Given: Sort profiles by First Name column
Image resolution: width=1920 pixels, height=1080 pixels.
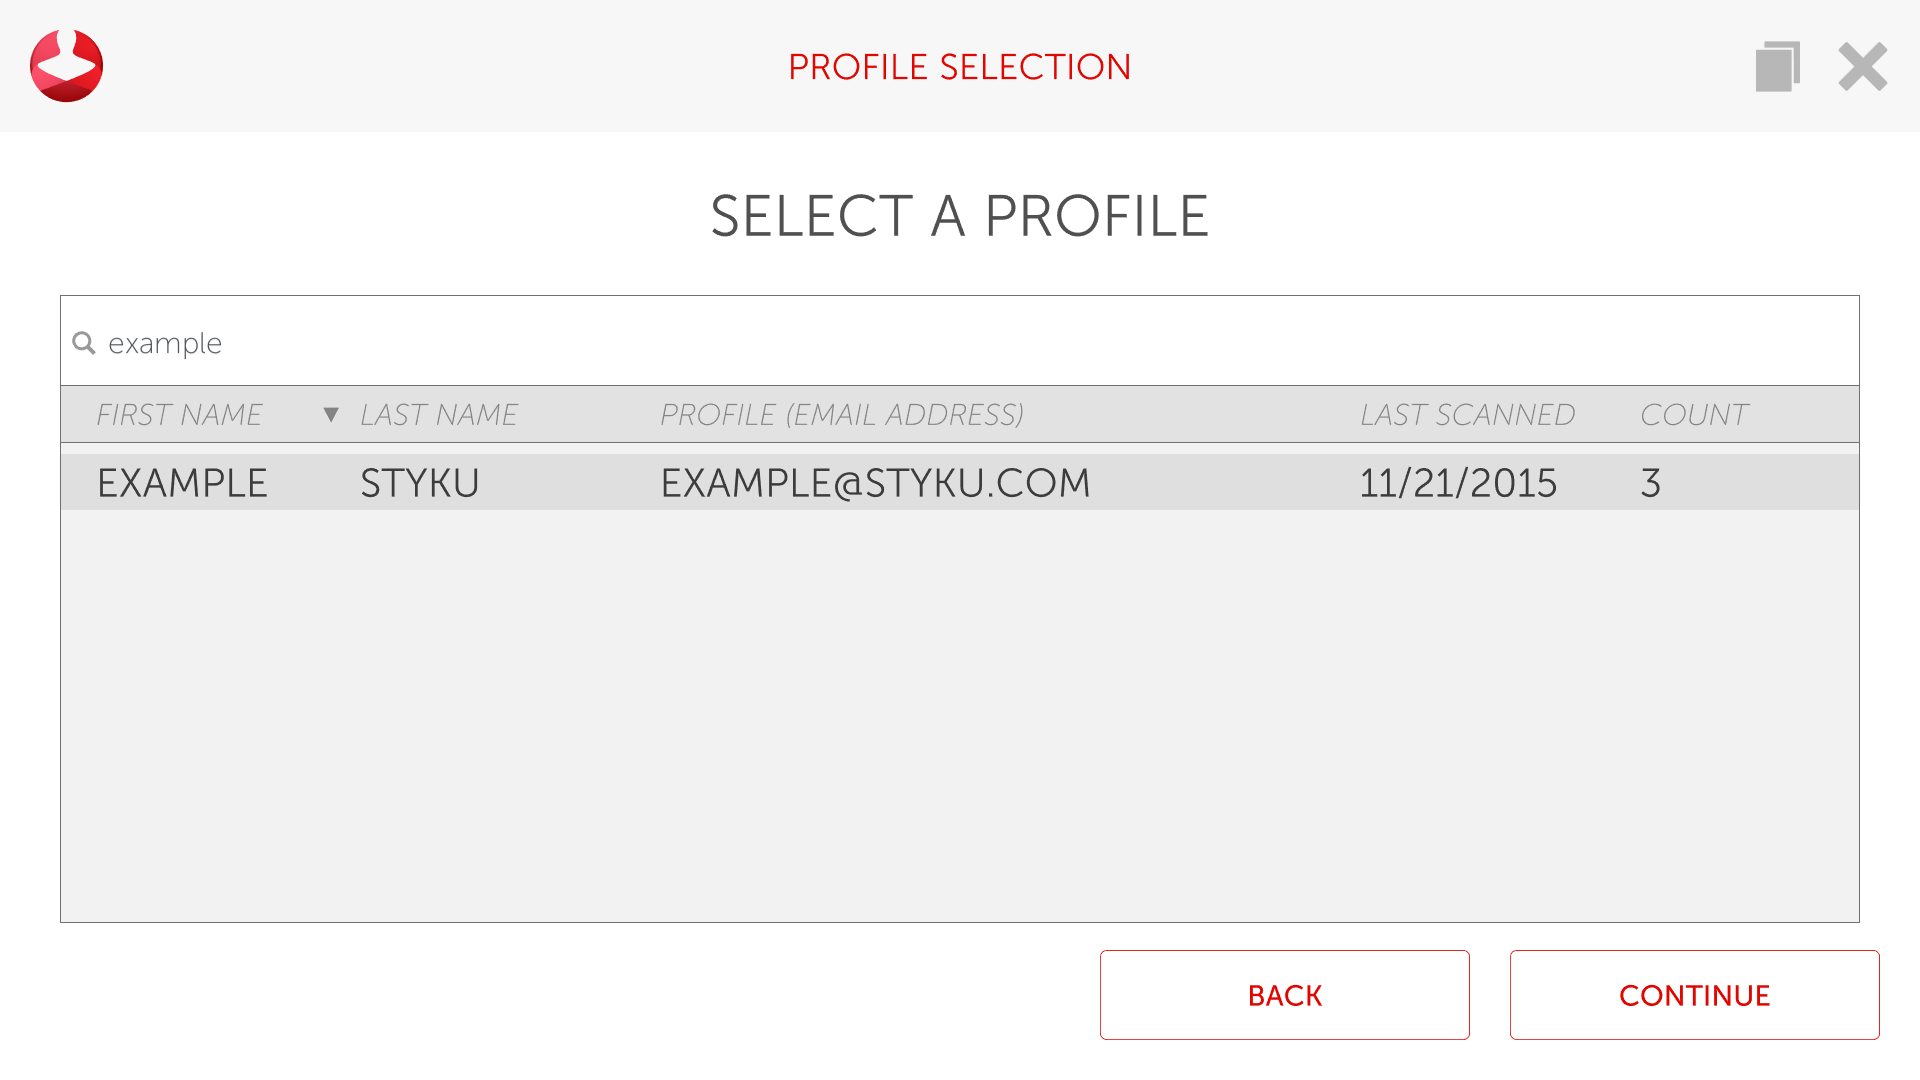Looking at the screenshot, I should click(x=179, y=414).
